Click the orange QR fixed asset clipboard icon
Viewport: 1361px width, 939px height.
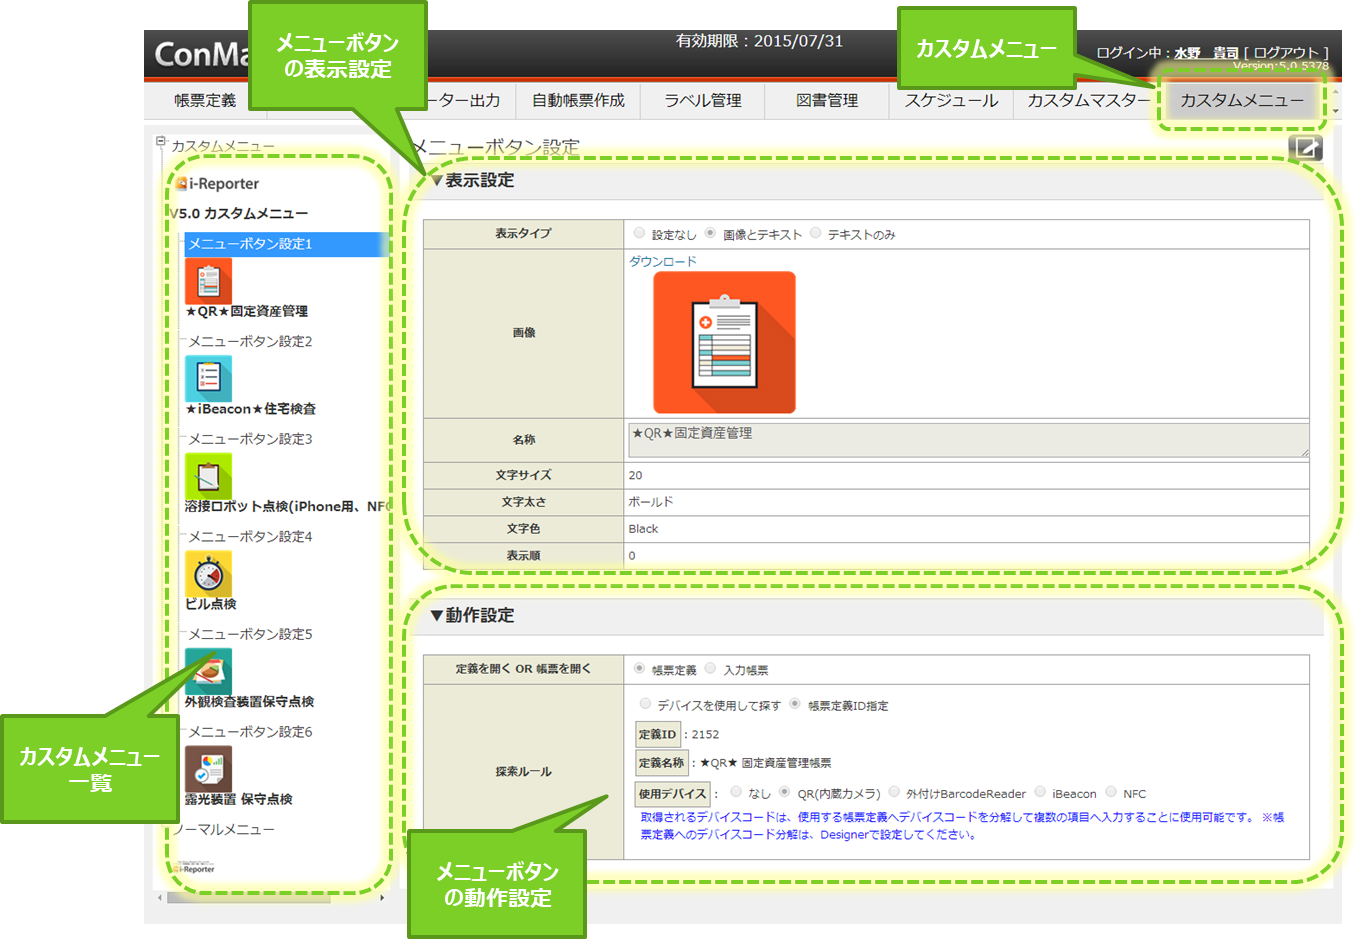tap(208, 281)
